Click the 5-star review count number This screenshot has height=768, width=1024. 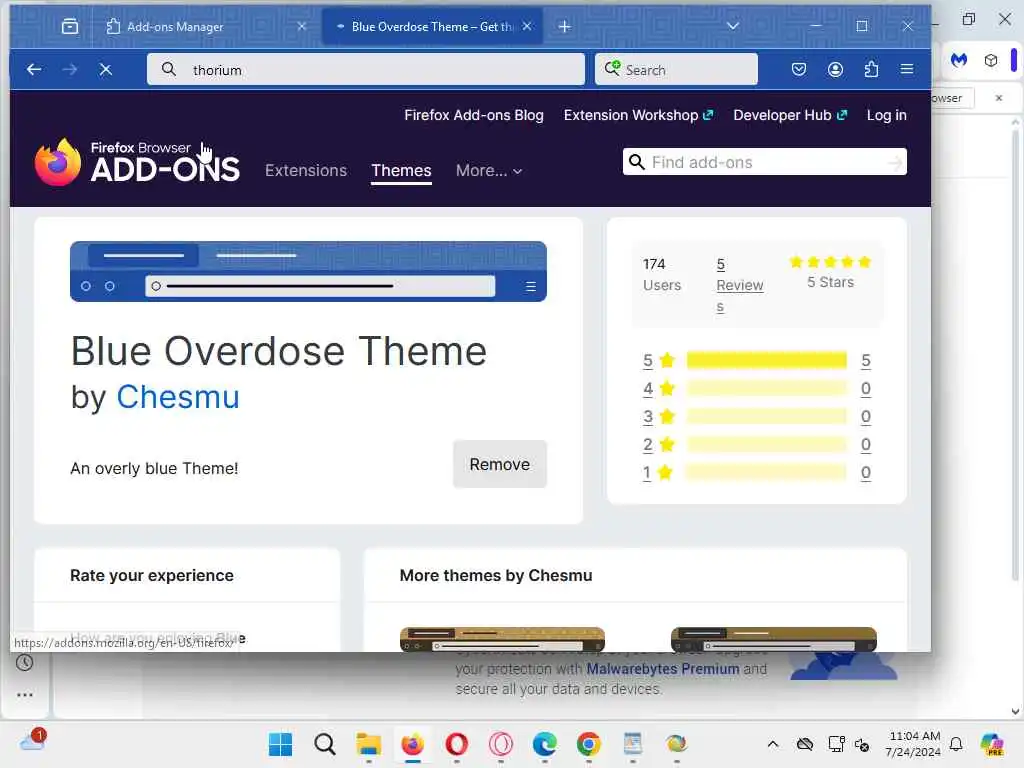click(x=865, y=360)
